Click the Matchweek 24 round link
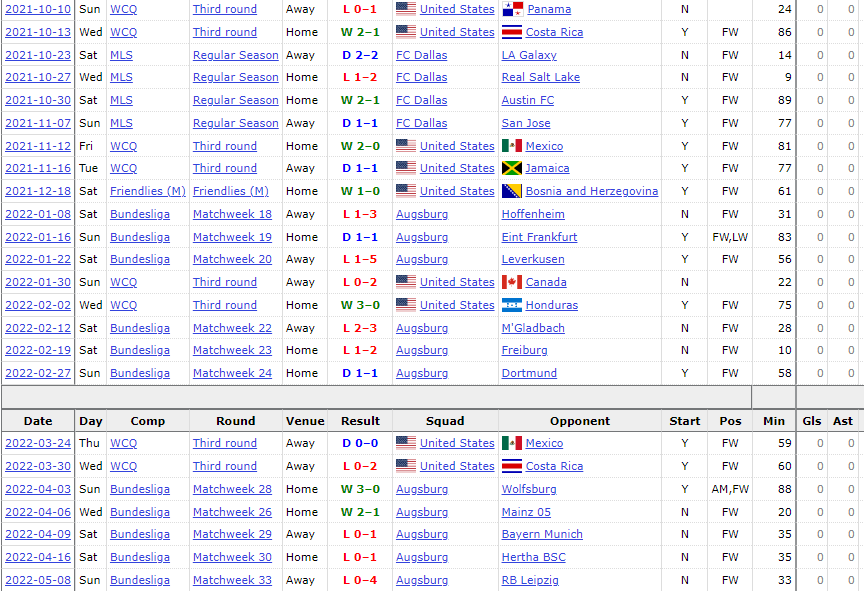 [232, 373]
